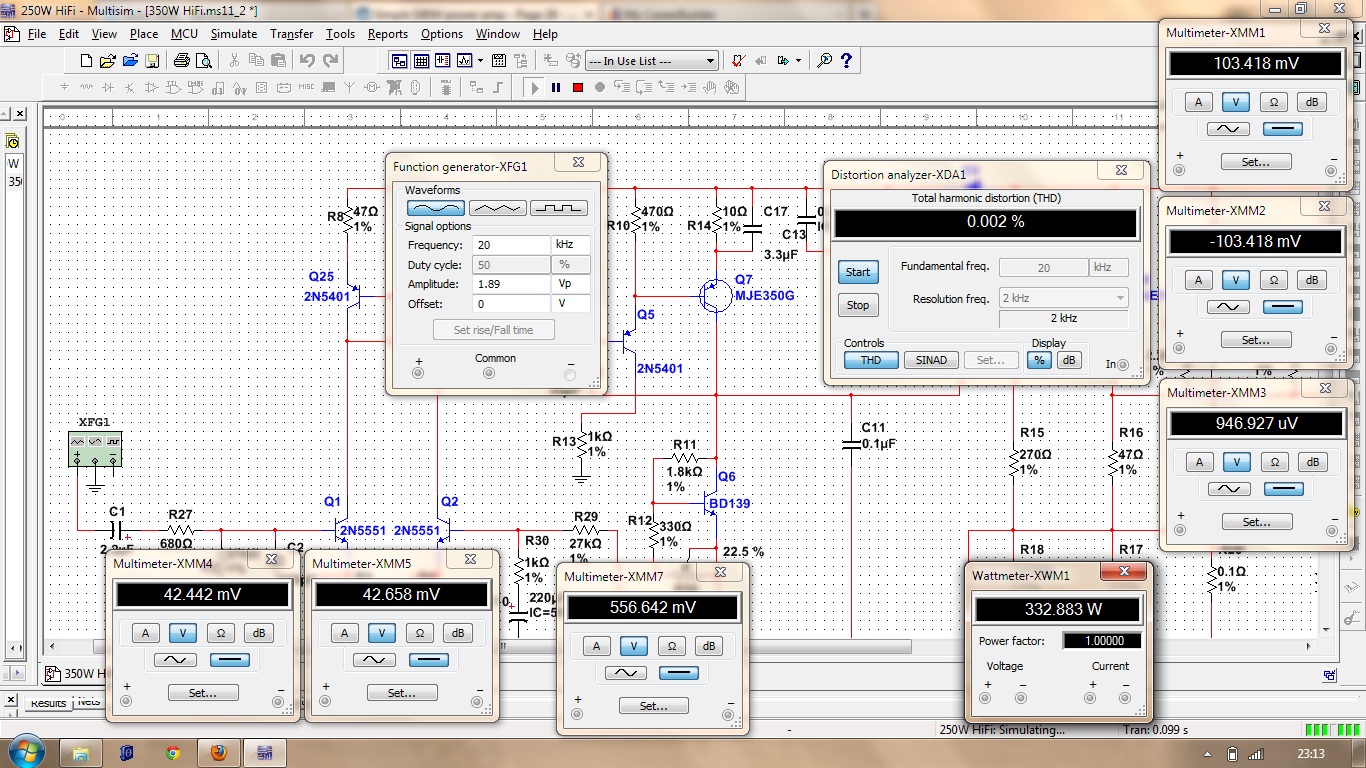Click the XFG1 function generator symbol on schematic
The width and height of the screenshot is (1366, 768).
pos(95,449)
